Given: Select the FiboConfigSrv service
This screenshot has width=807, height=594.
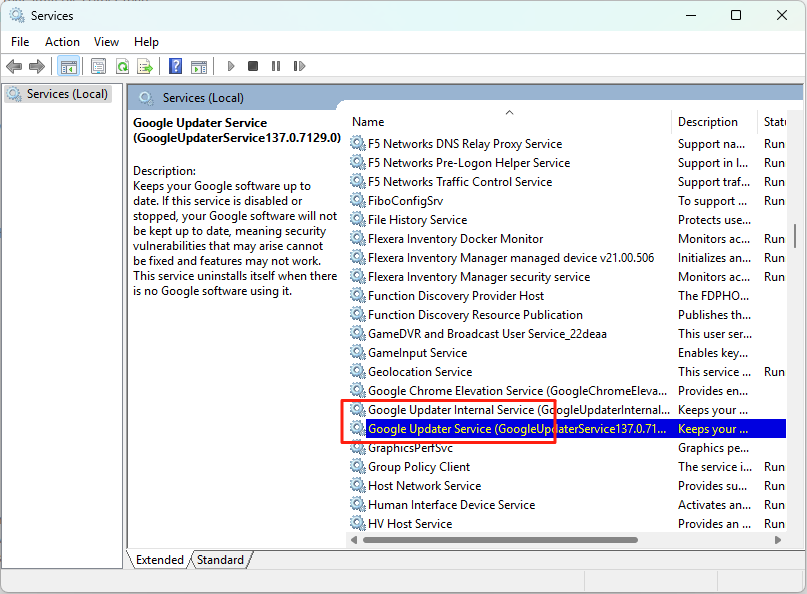Looking at the screenshot, I should coord(406,201).
